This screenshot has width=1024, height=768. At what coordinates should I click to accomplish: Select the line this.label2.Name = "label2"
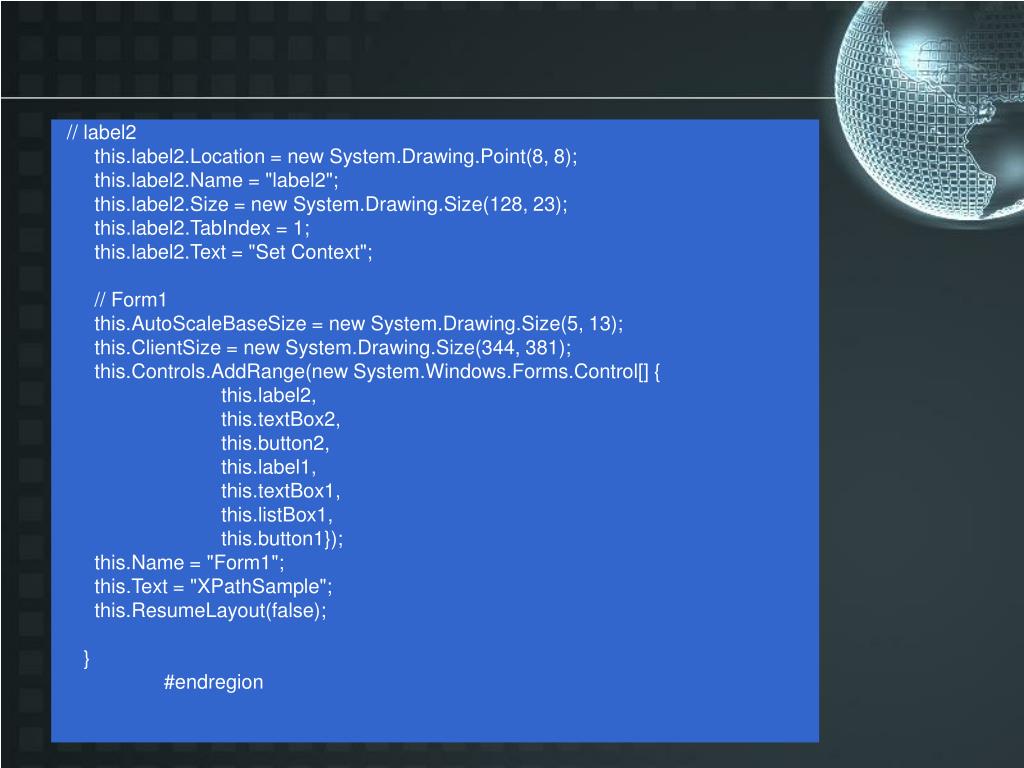[x=216, y=180]
